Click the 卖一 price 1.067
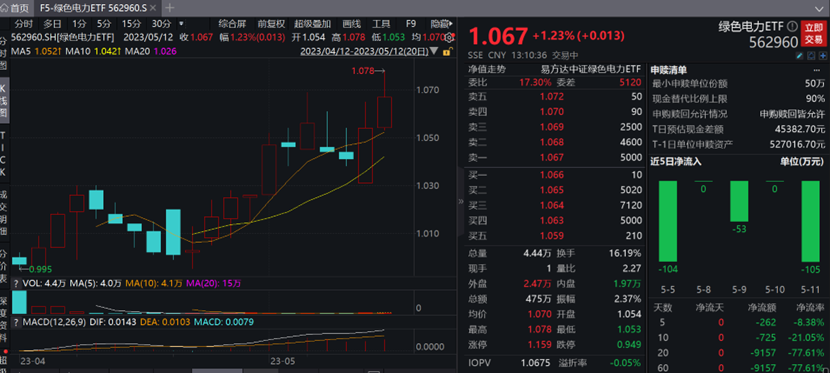830x373 pixels. 552,157
